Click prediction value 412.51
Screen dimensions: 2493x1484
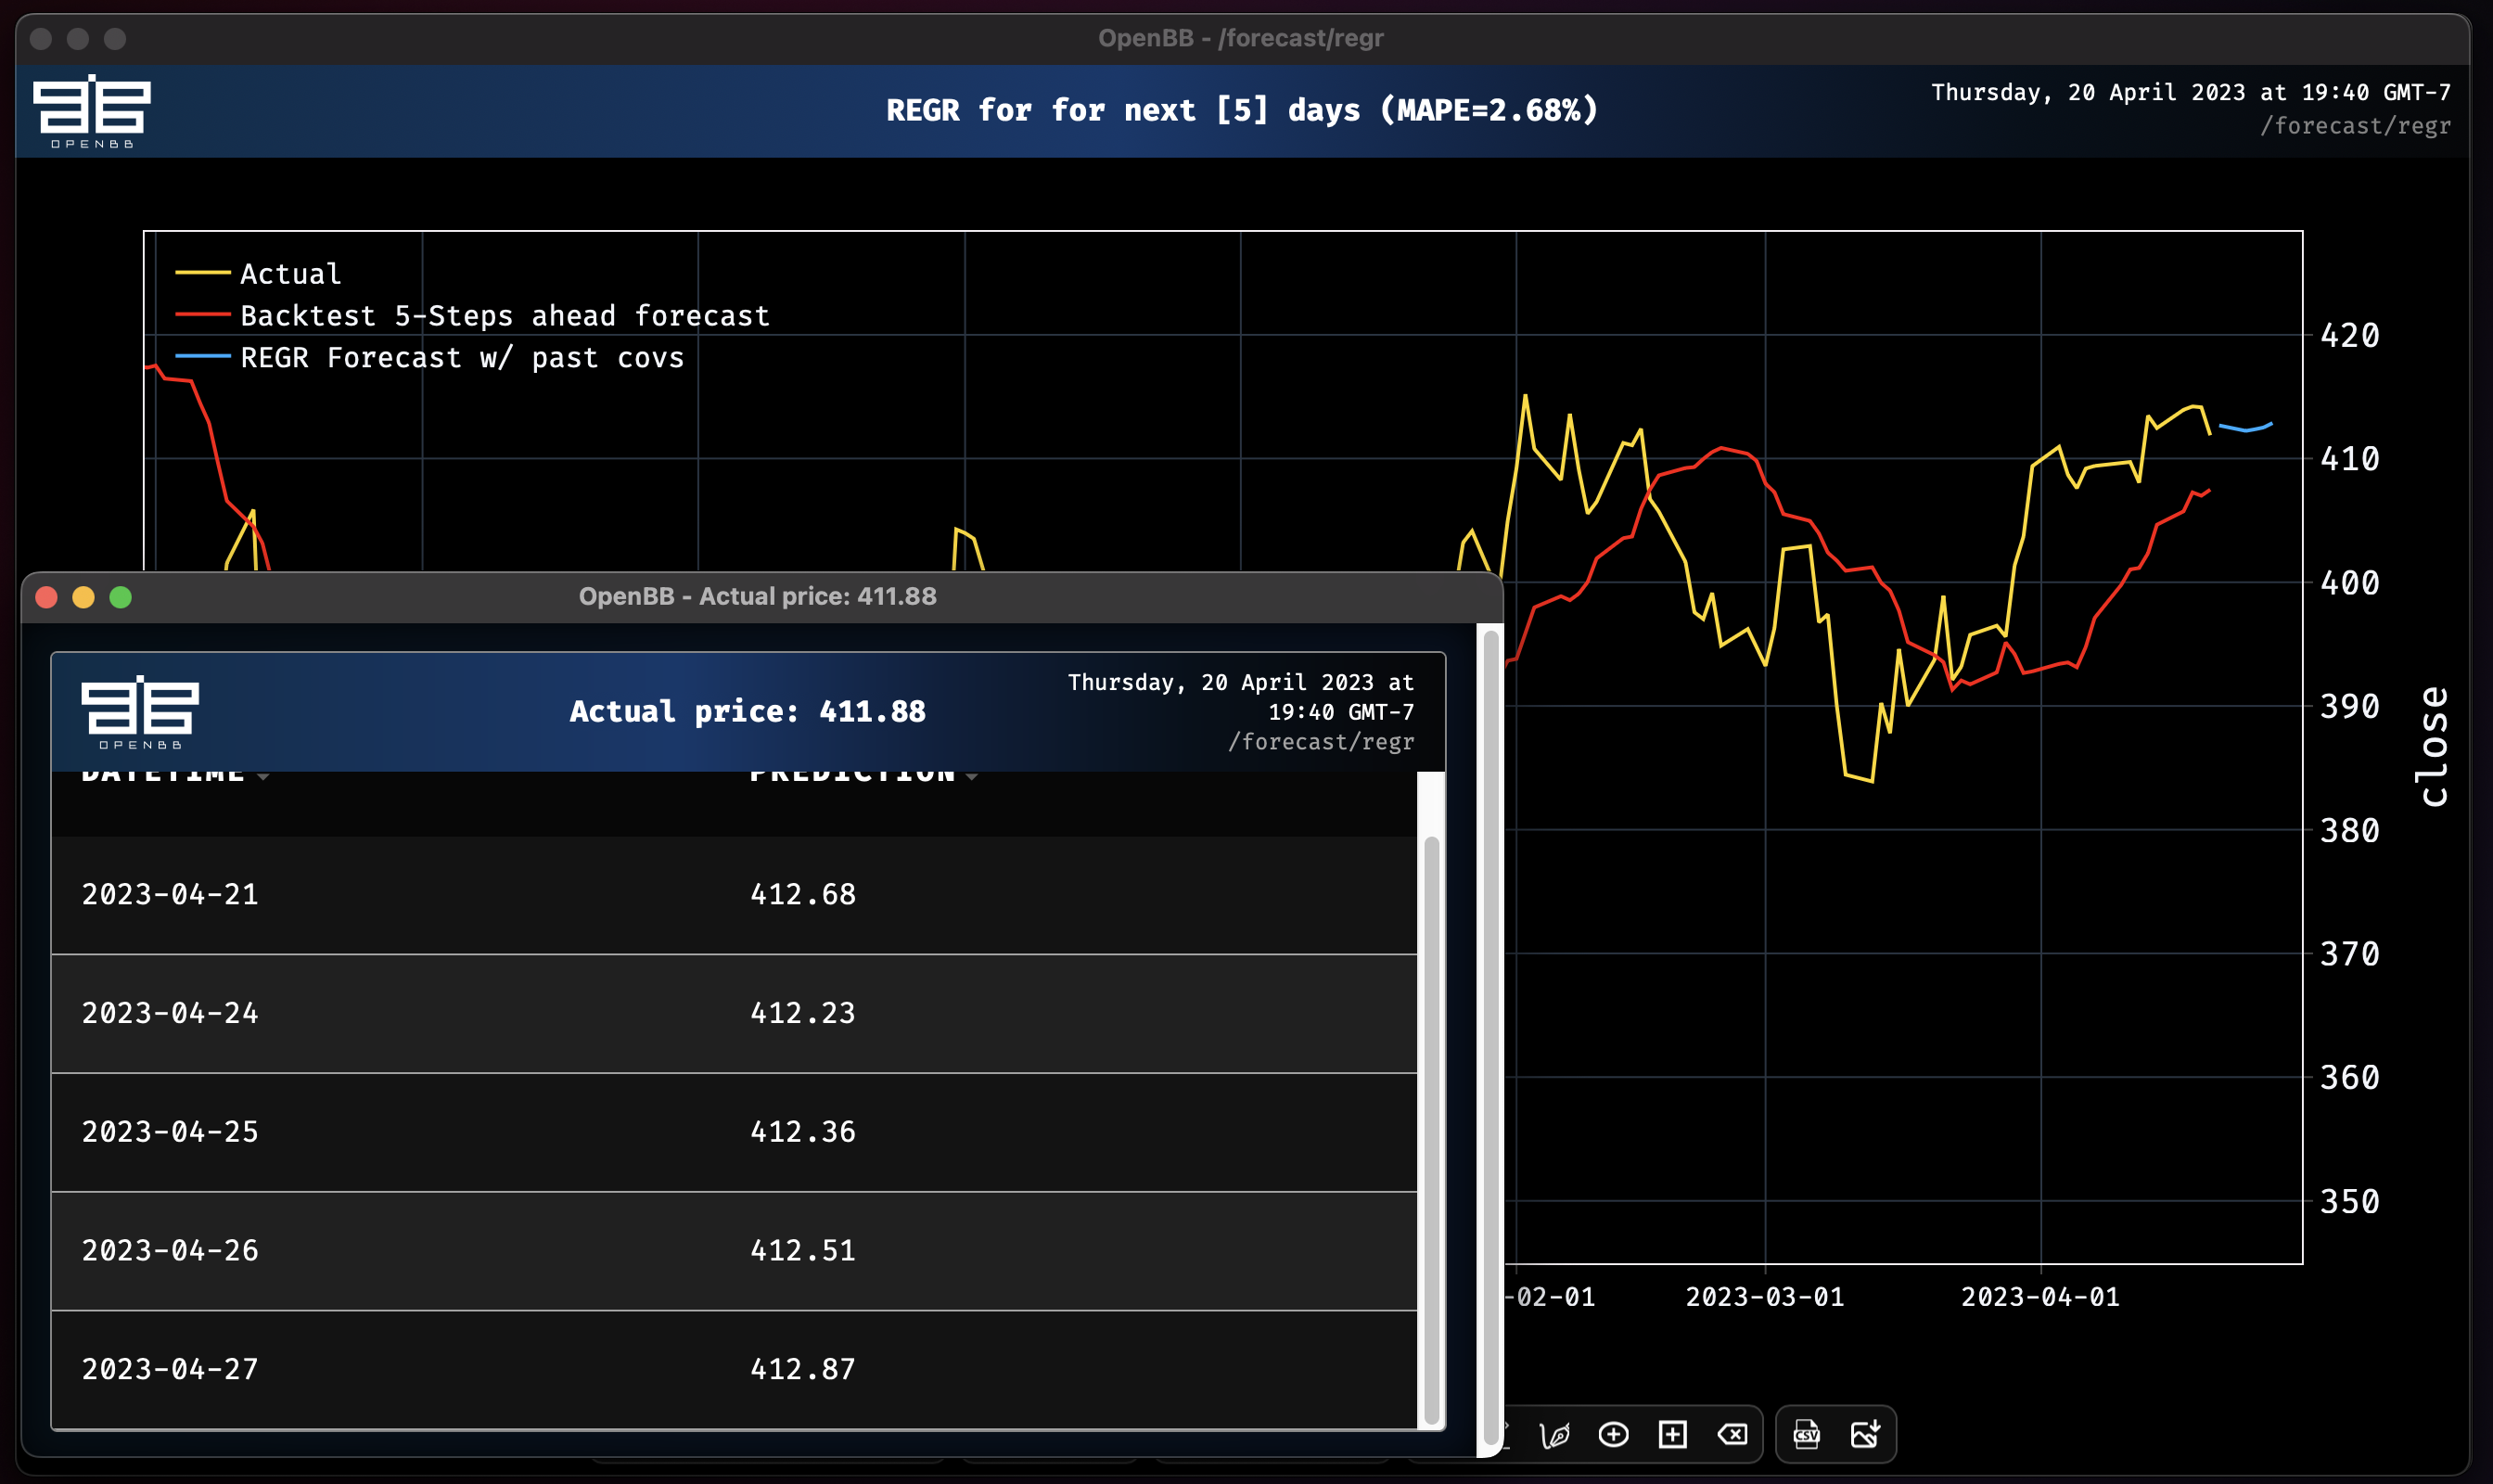(x=803, y=1251)
